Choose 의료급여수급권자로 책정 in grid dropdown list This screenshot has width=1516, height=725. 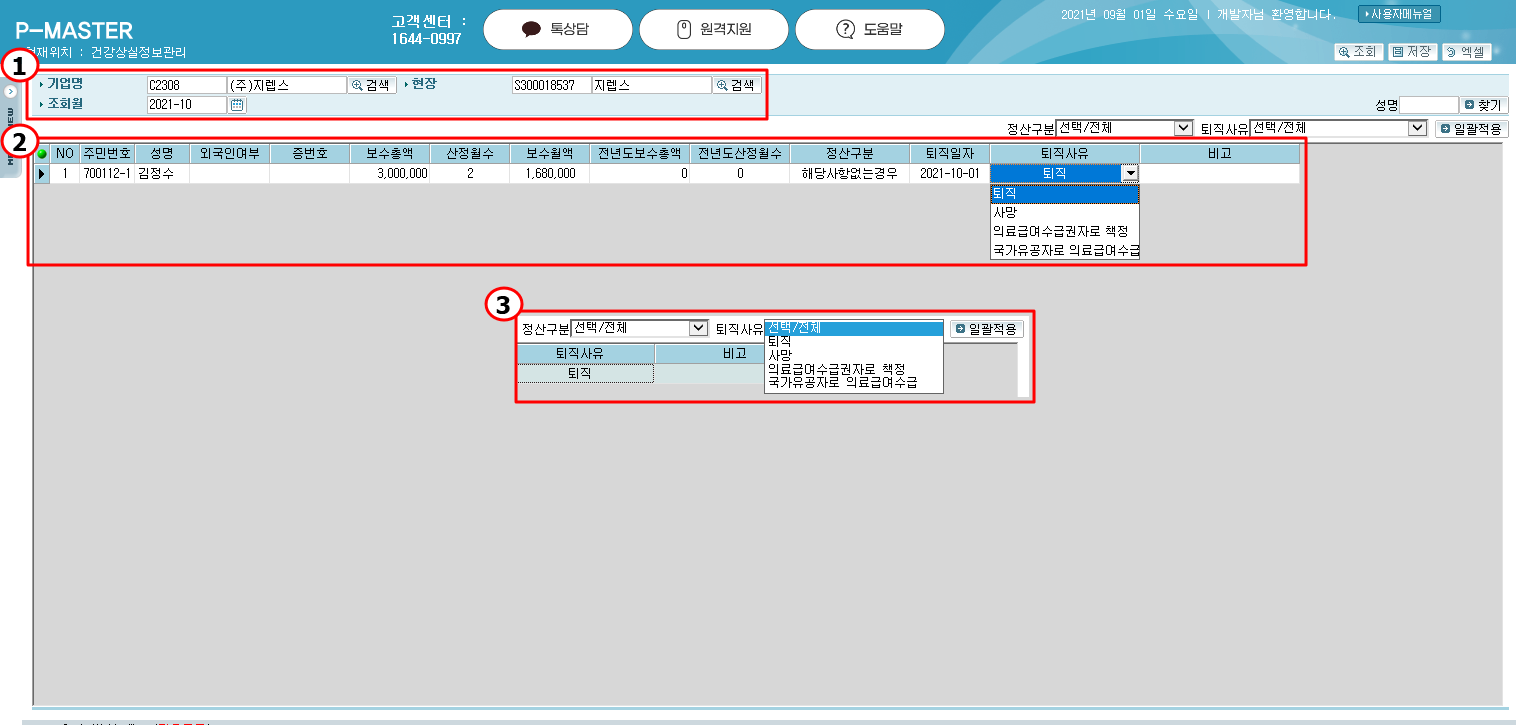[x=1065, y=231]
